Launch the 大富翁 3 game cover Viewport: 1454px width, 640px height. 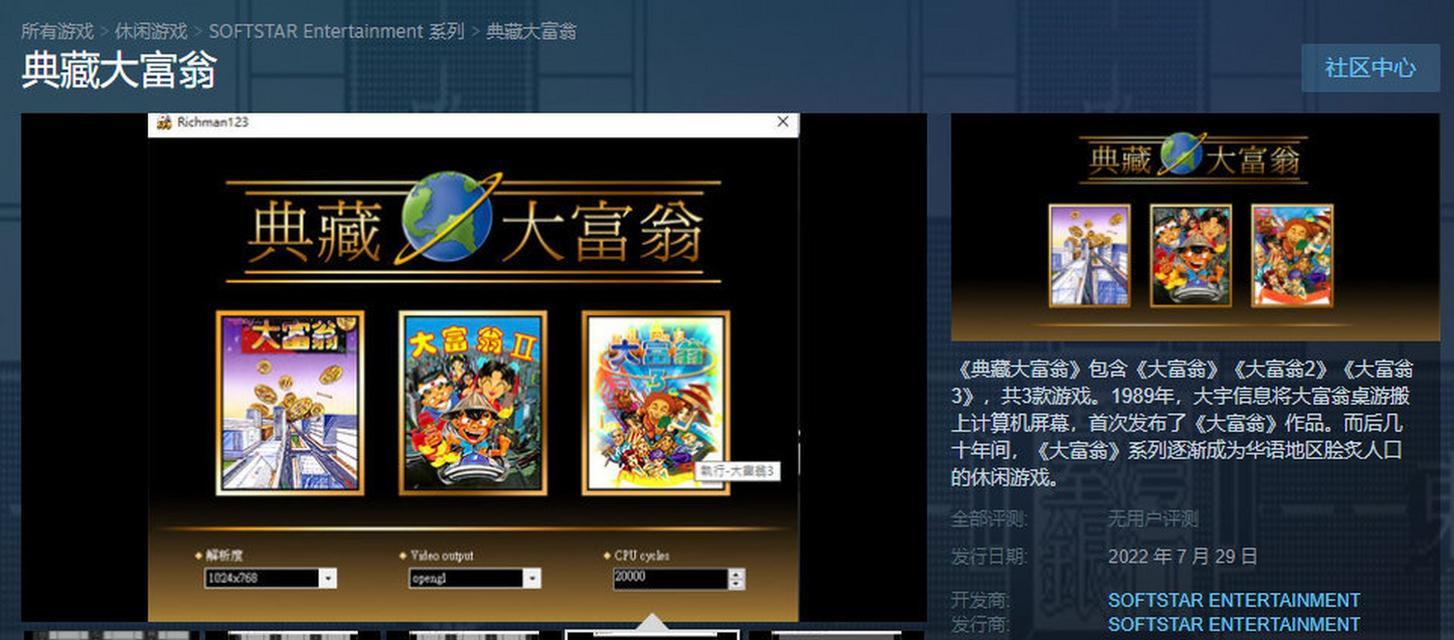pyautogui.click(x=656, y=403)
